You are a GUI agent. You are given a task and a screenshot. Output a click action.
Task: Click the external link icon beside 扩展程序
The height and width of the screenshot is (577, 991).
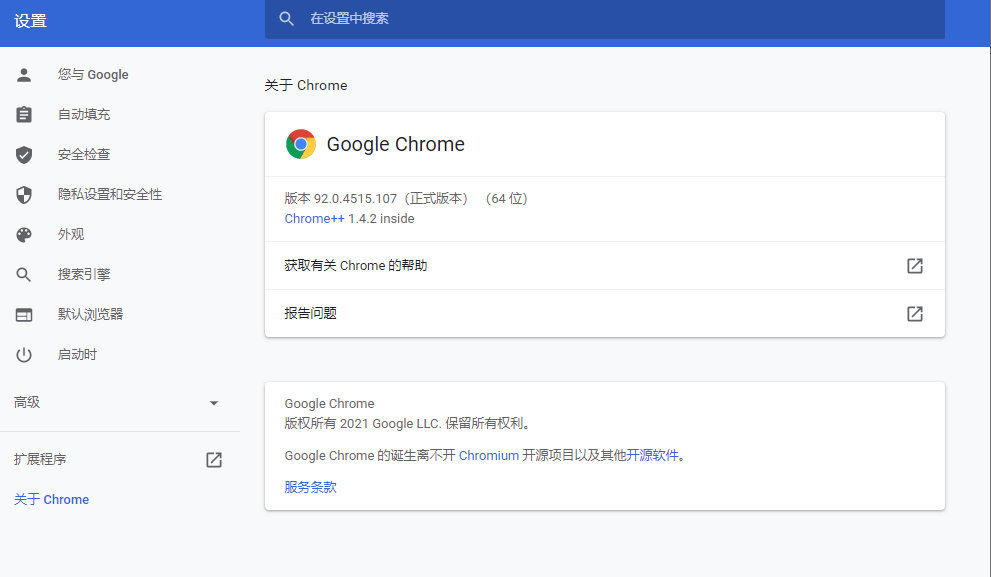(x=214, y=459)
